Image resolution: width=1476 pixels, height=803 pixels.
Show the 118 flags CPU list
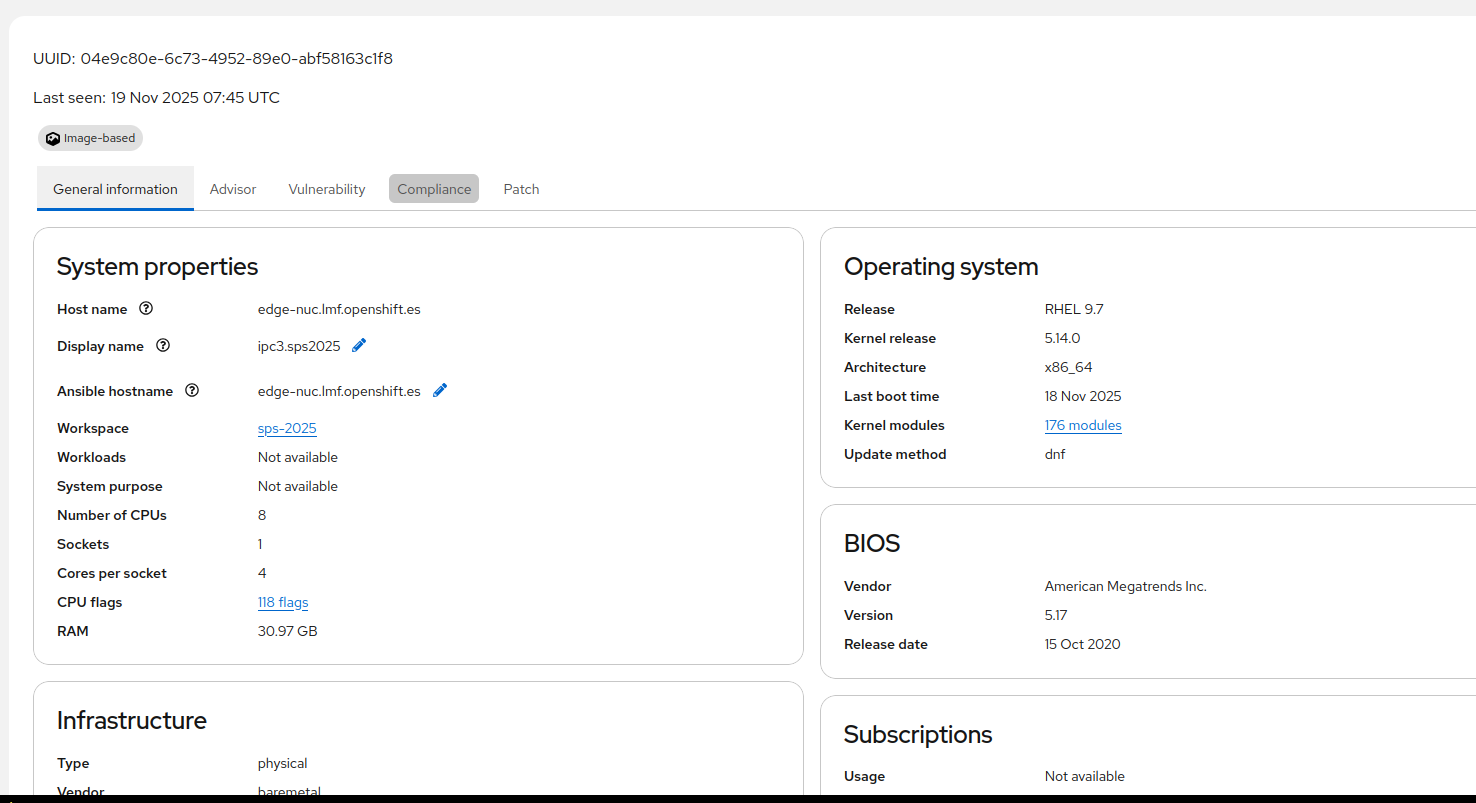pyautogui.click(x=283, y=602)
